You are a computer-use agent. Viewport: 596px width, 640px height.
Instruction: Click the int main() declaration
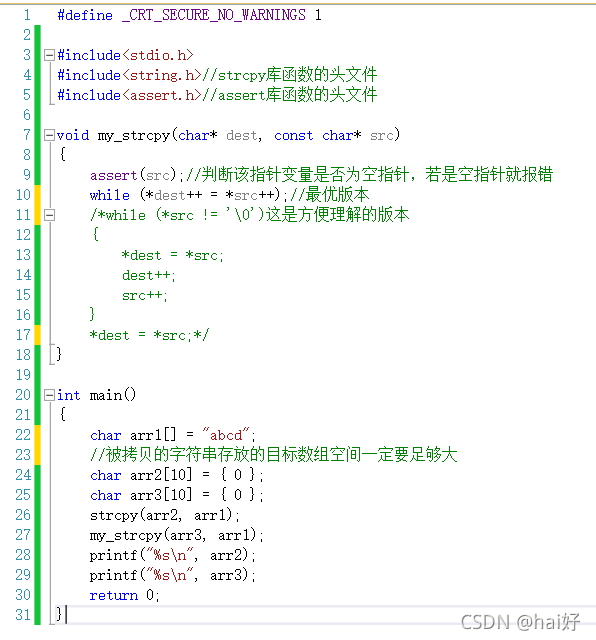pos(96,395)
